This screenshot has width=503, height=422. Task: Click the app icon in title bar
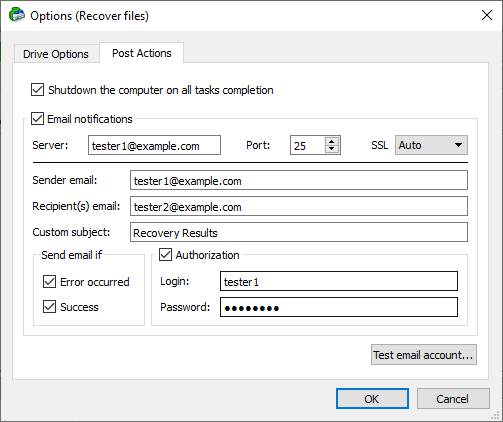(17, 15)
